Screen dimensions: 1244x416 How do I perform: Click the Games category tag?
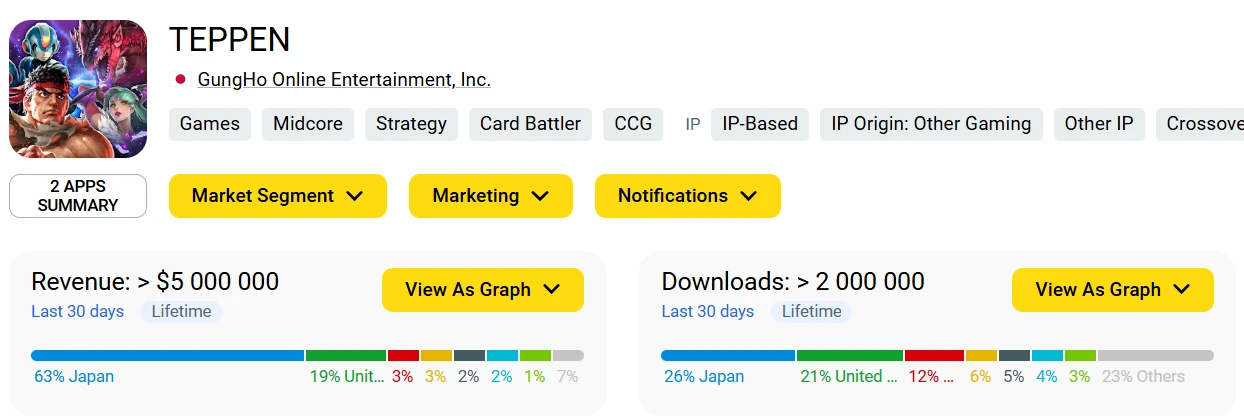pos(210,124)
